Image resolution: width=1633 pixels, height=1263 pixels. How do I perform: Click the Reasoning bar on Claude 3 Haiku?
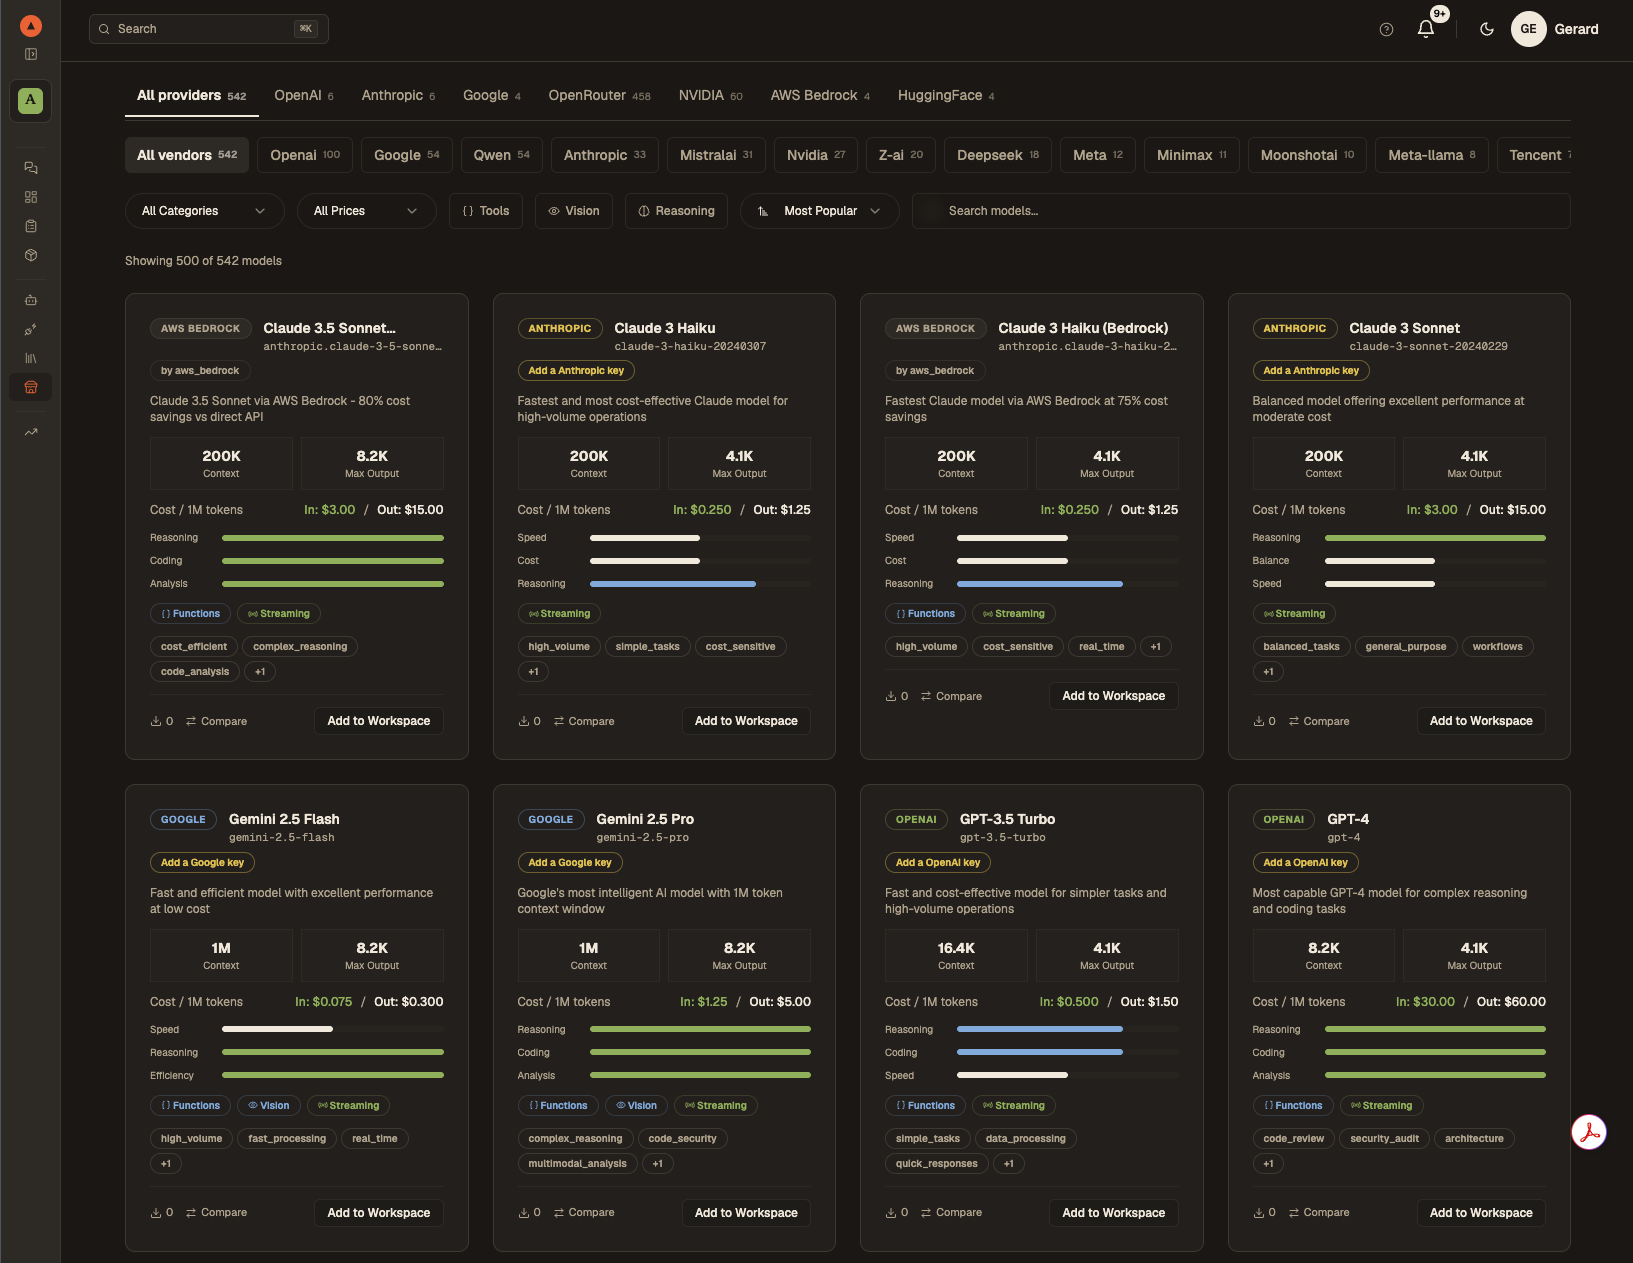click(x=700, y=584)
